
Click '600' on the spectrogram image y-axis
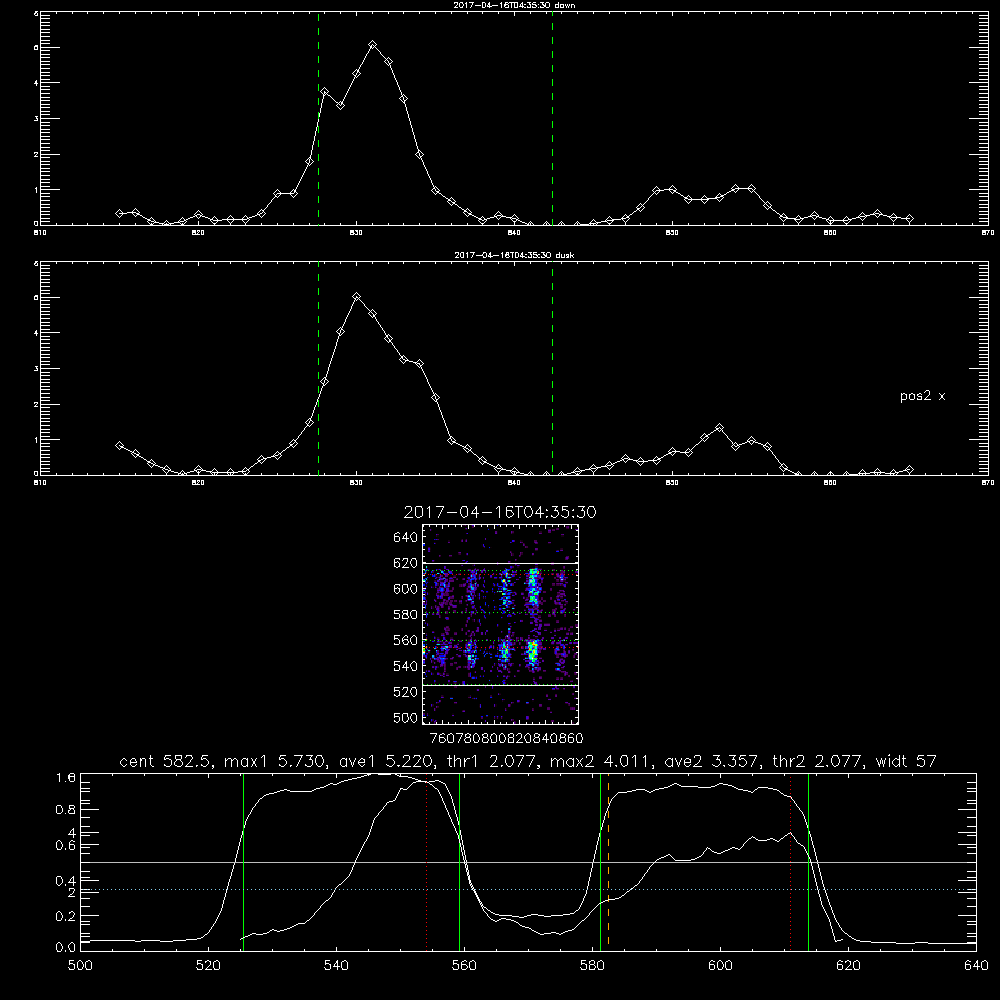point(406,589)
